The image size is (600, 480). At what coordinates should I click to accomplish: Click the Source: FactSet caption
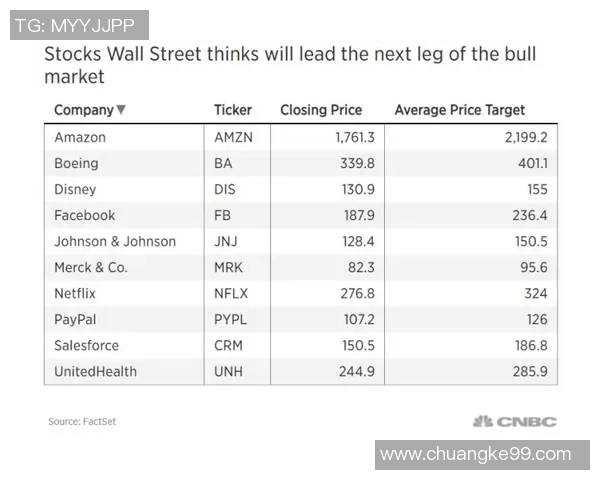82,421
